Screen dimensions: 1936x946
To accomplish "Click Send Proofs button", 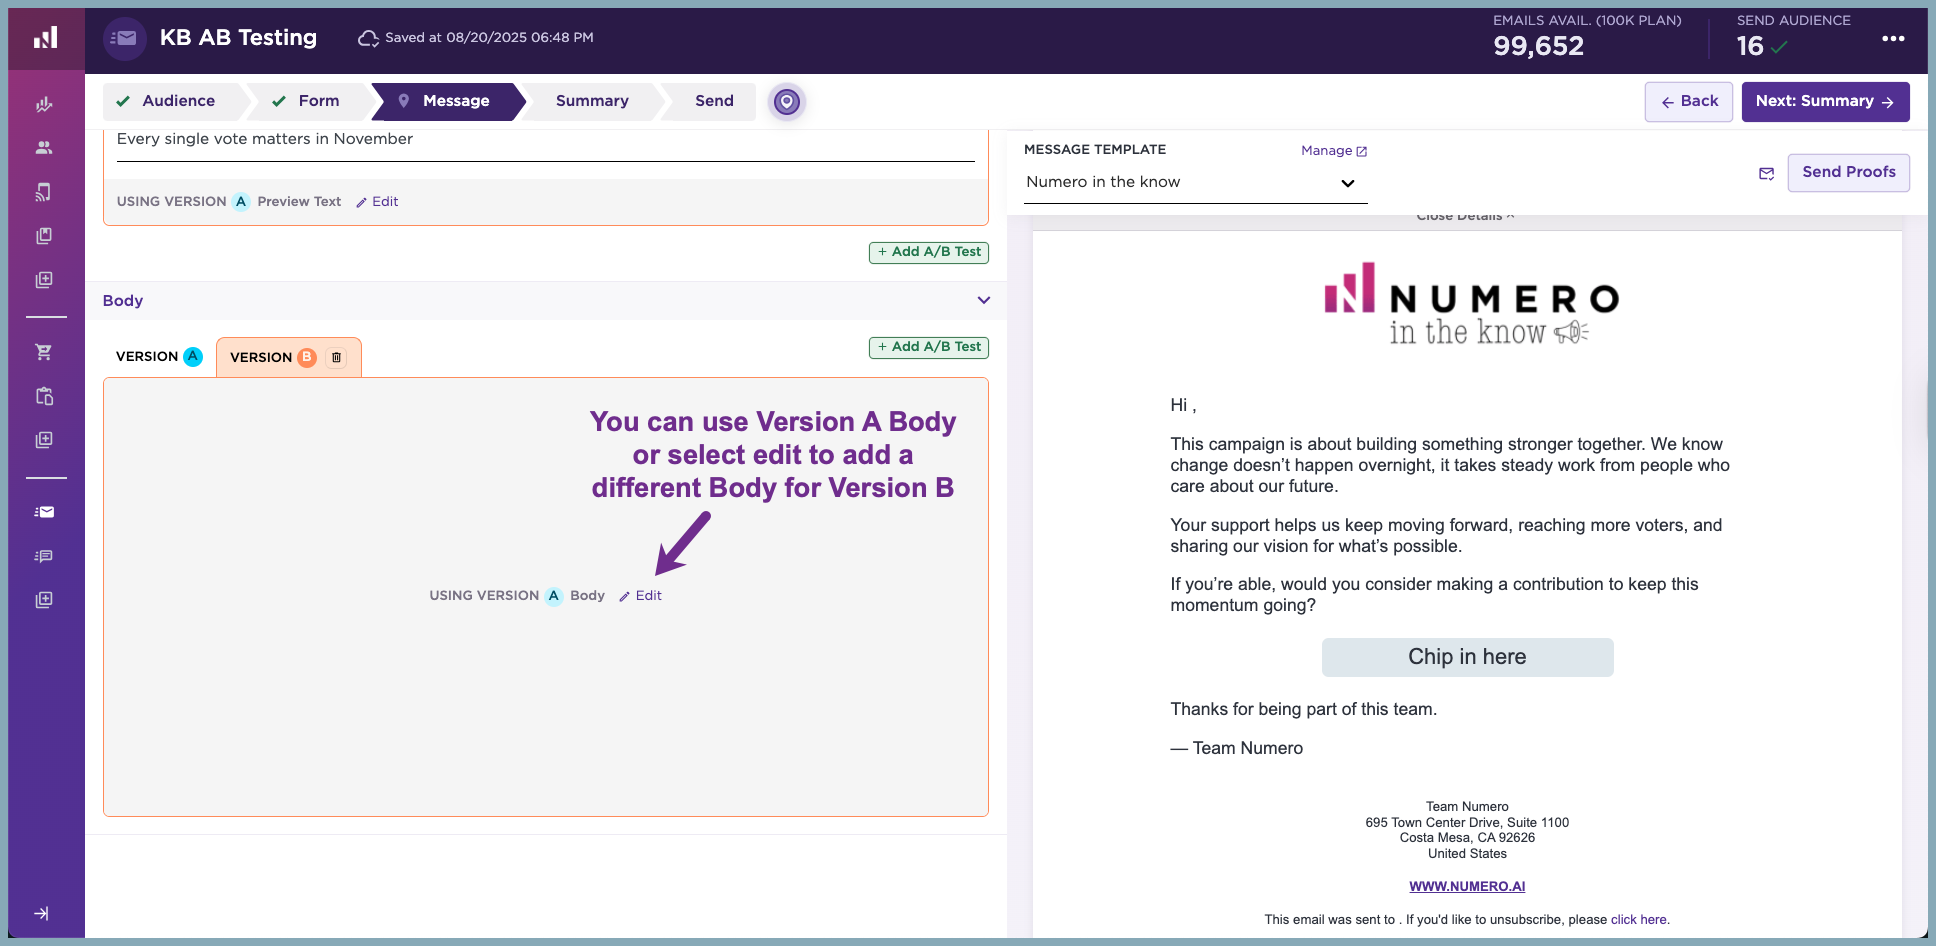I will point(1848,172).
